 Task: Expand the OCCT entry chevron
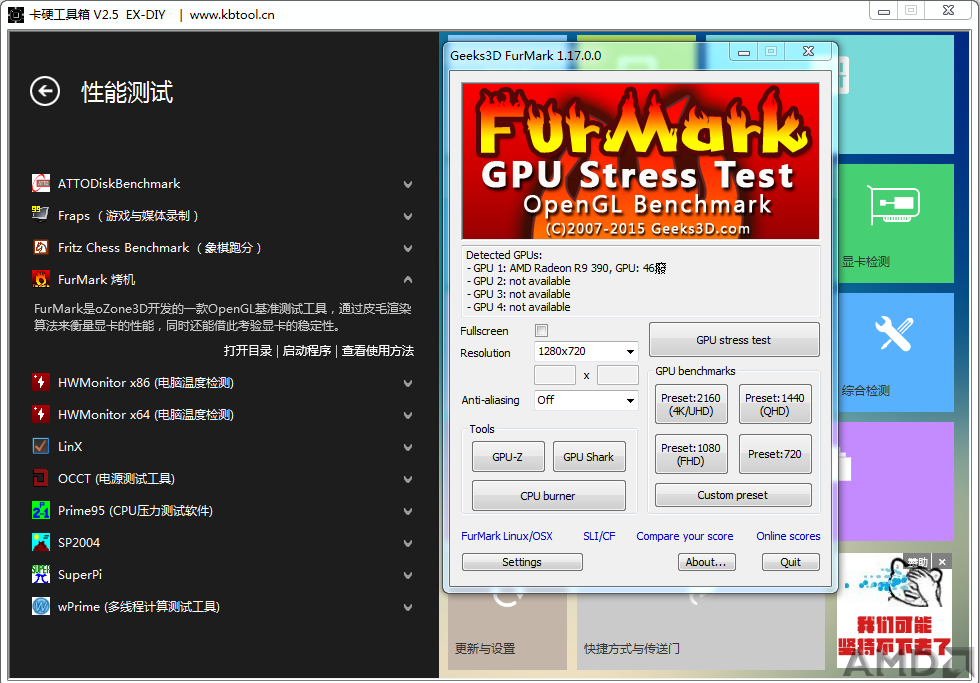(x=408, y=479)
